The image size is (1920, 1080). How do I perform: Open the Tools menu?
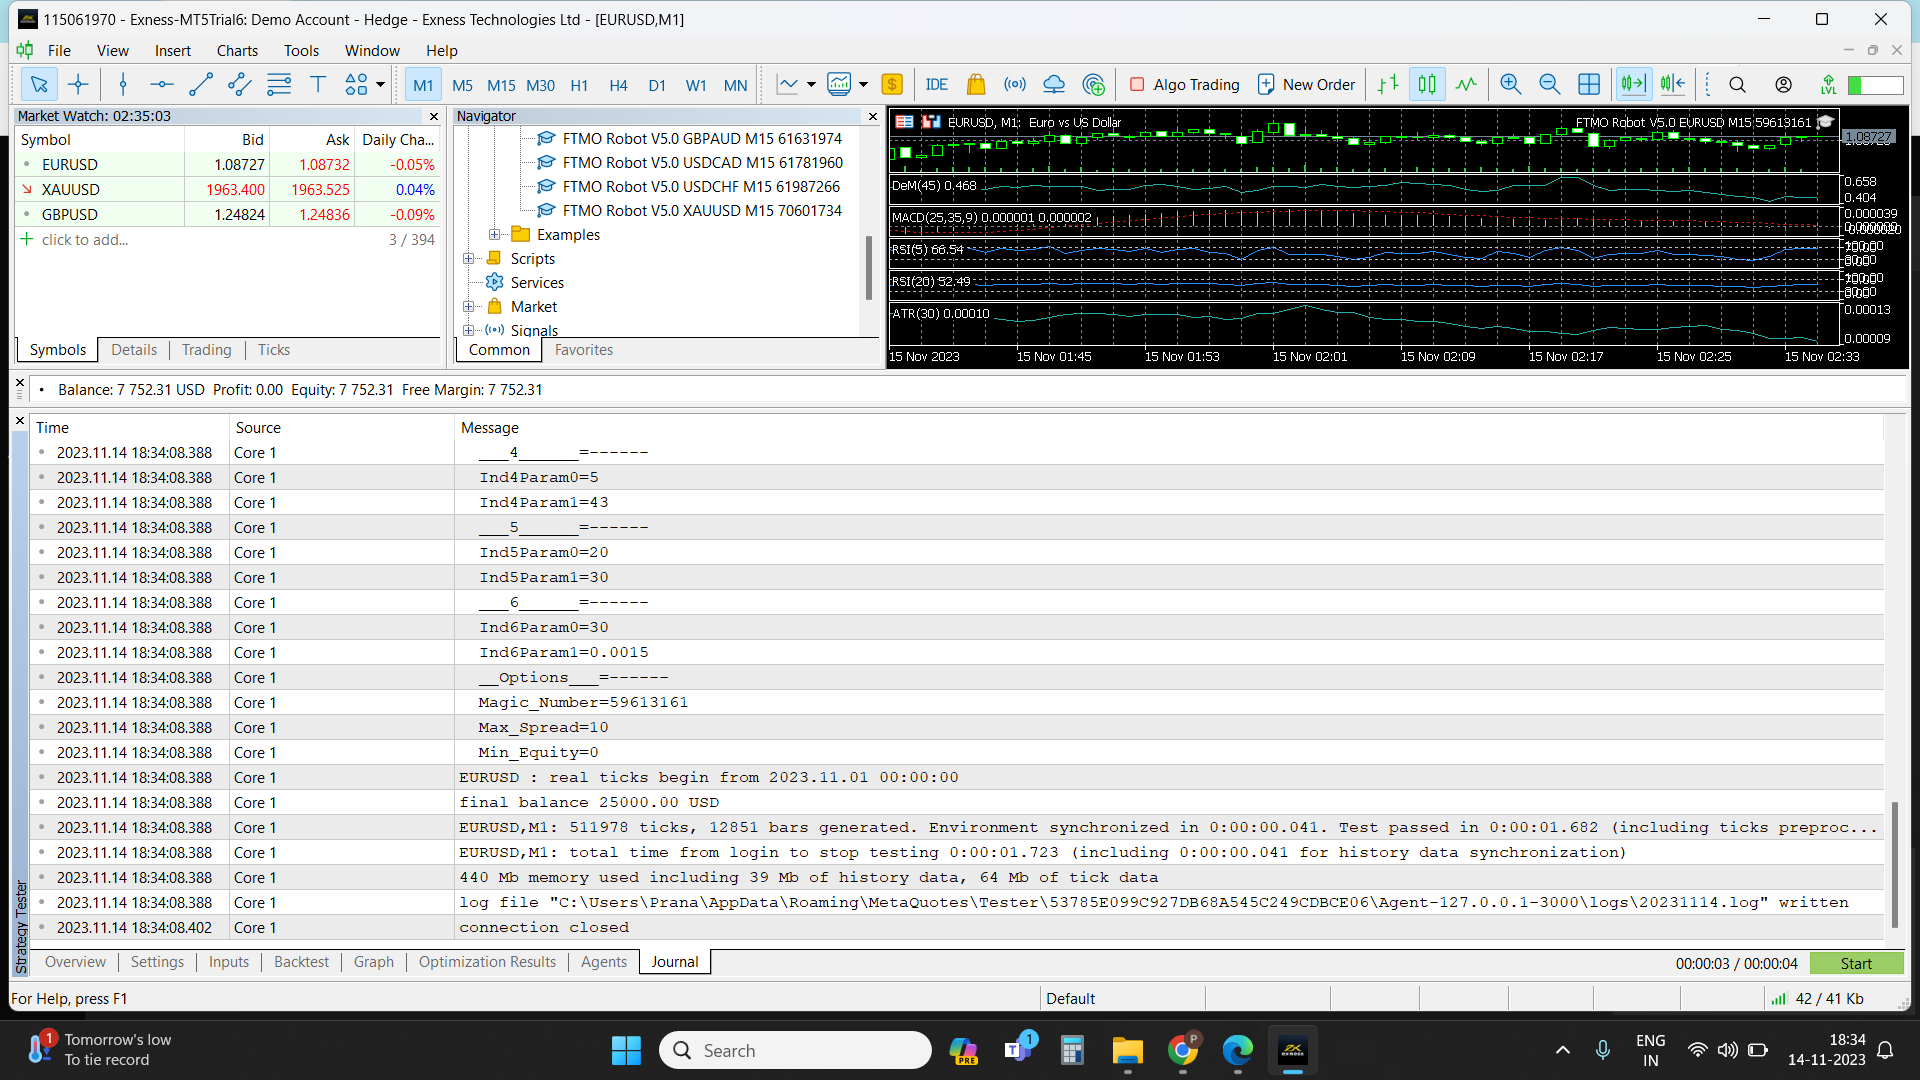tap(301, 51)
